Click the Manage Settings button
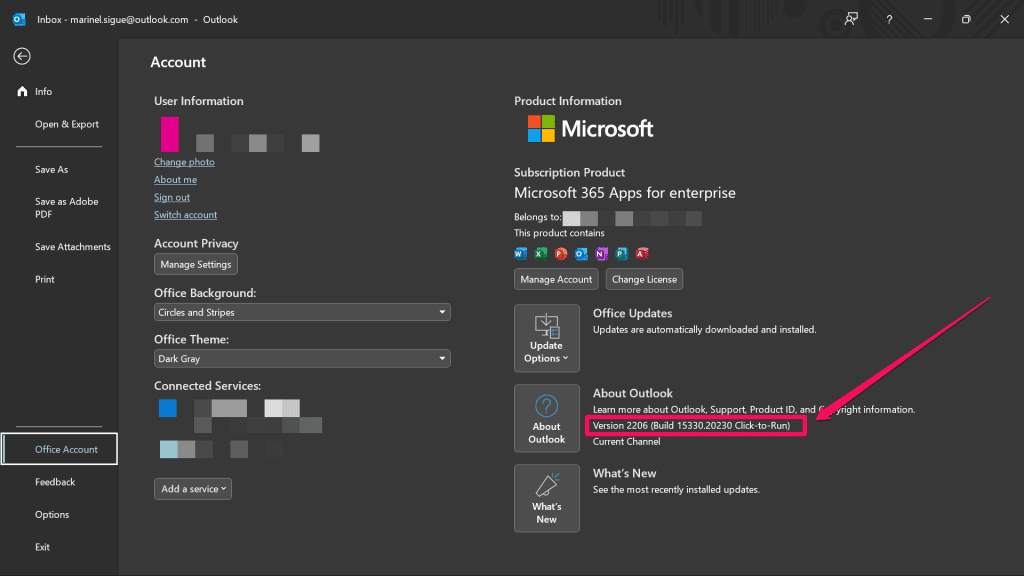 (x=196, y=265)
